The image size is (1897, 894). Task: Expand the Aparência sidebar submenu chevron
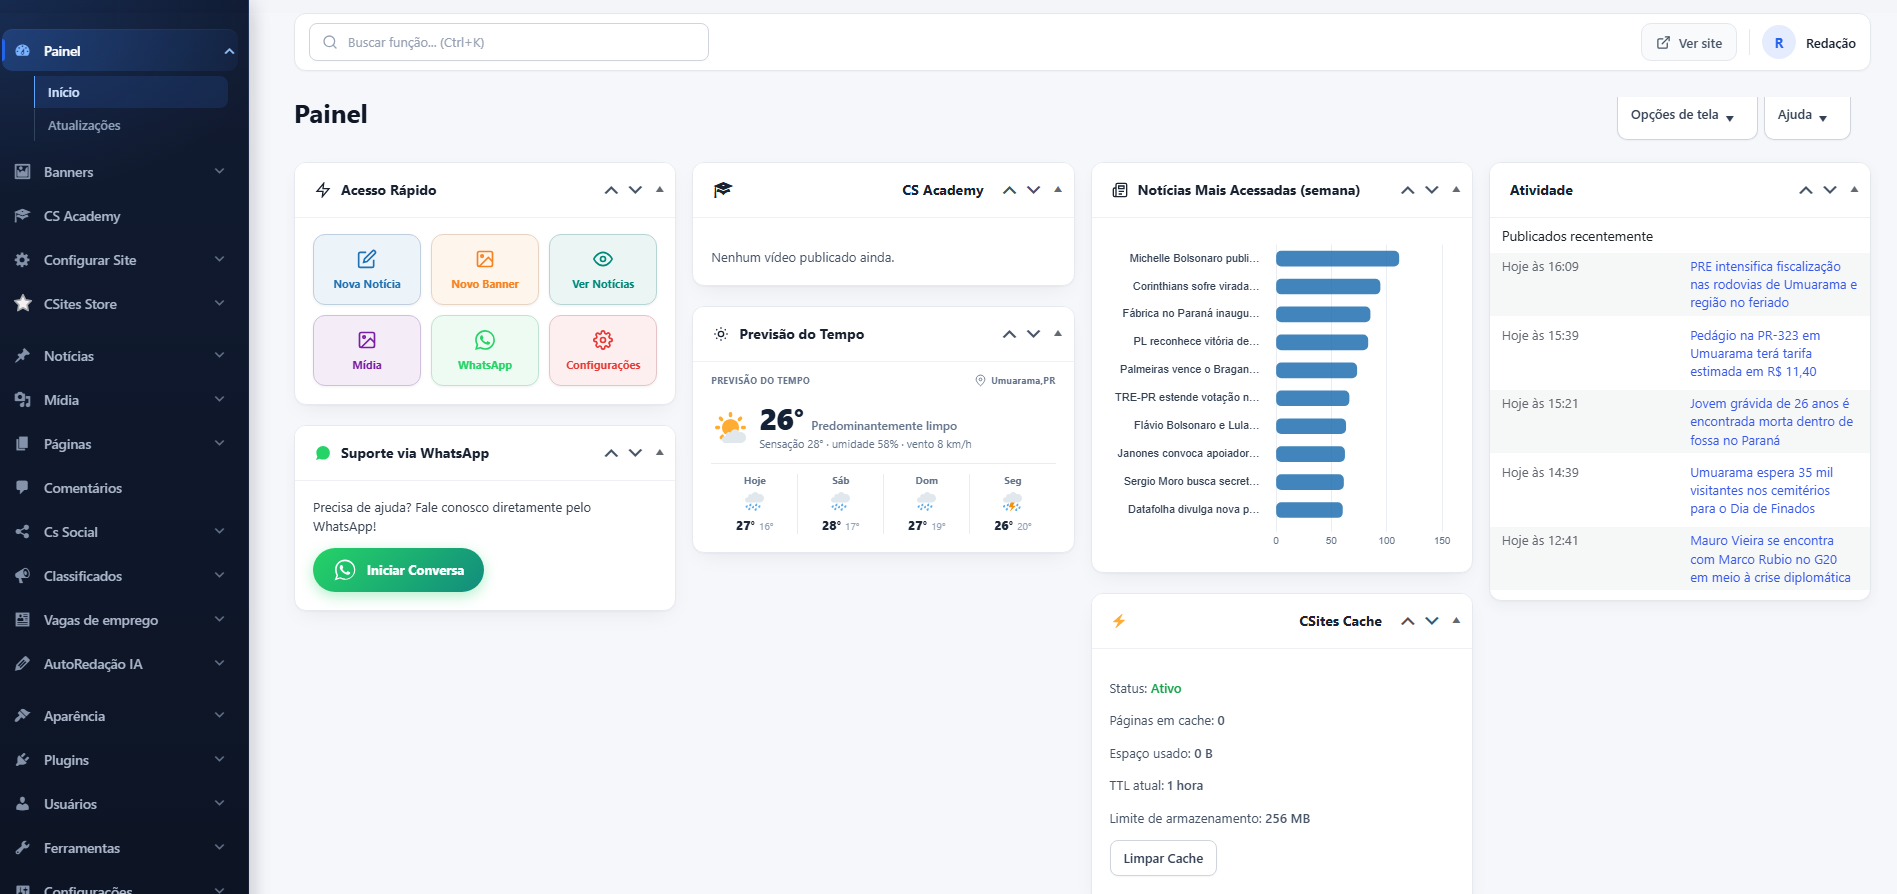219,715
